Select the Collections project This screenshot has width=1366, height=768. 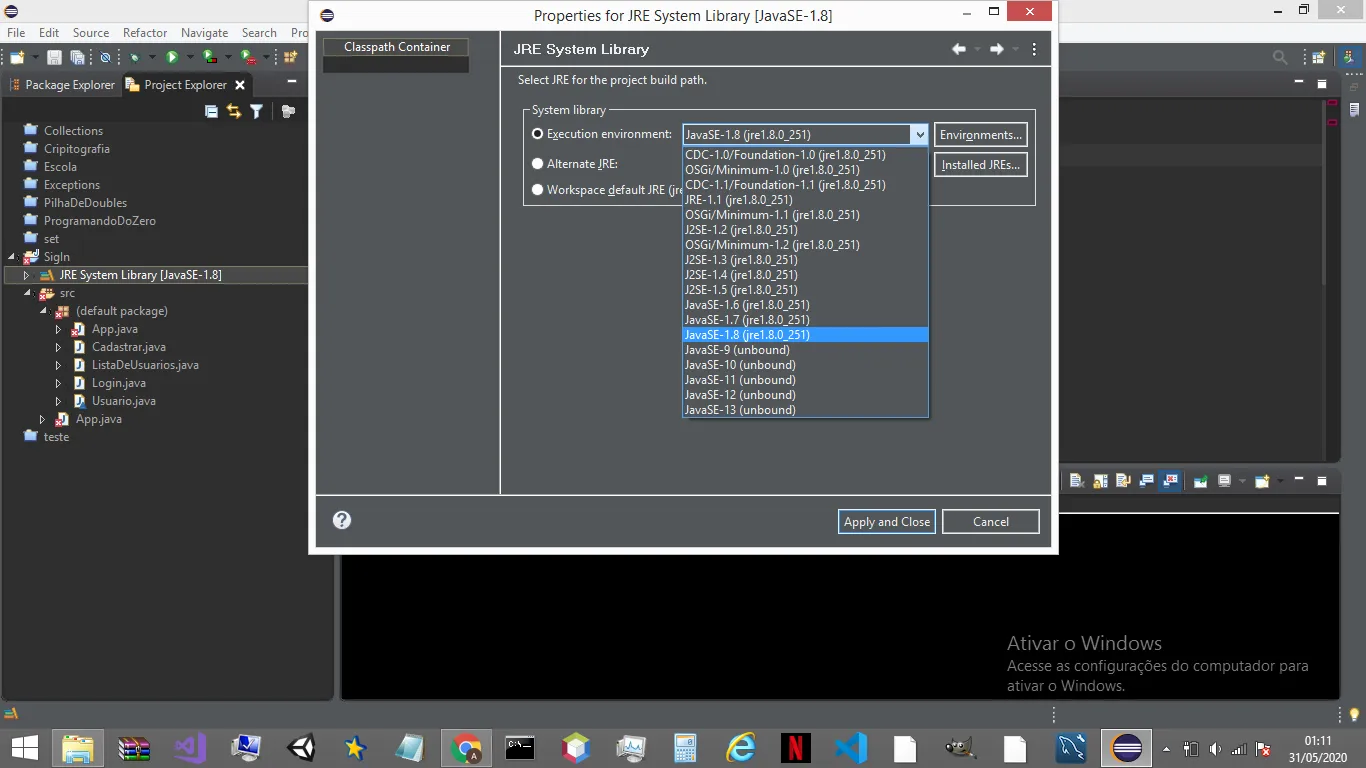pyautogui.click(x=73, y=131)
